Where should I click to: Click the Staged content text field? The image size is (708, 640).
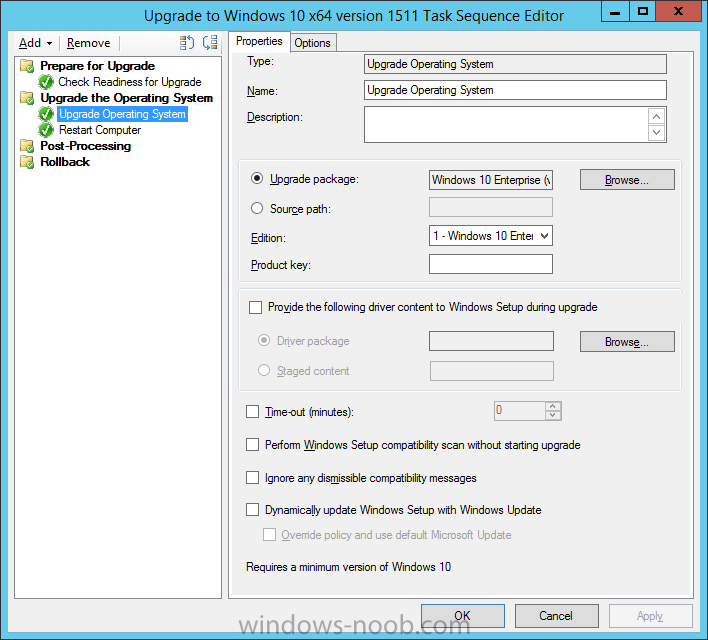(492, 371)
